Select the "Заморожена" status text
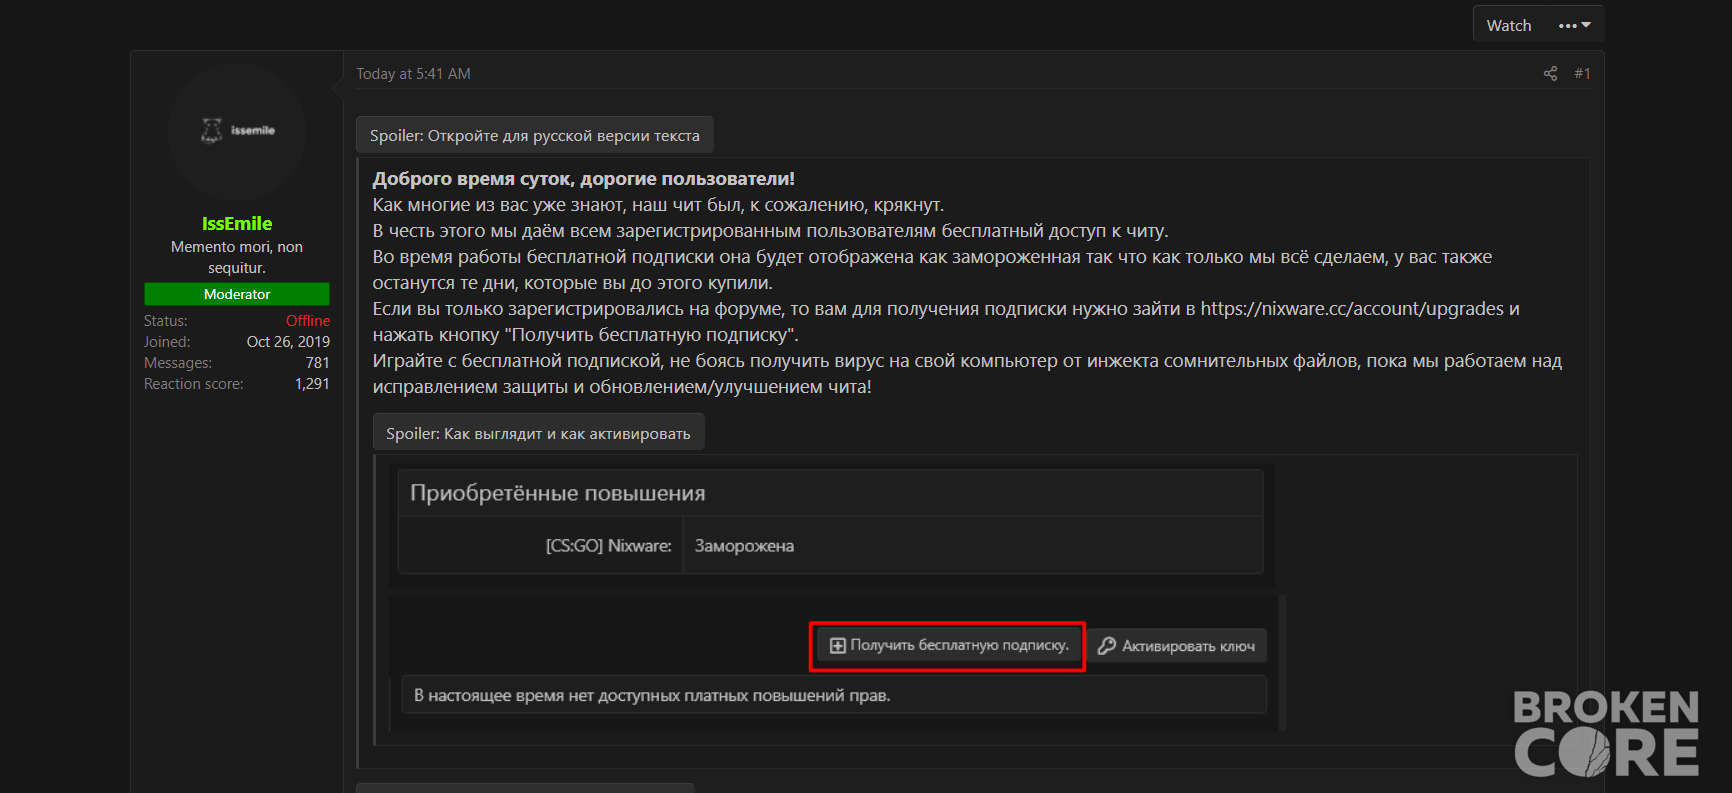Viewport: 1732px width, 793px height. (x=744, y=546)
